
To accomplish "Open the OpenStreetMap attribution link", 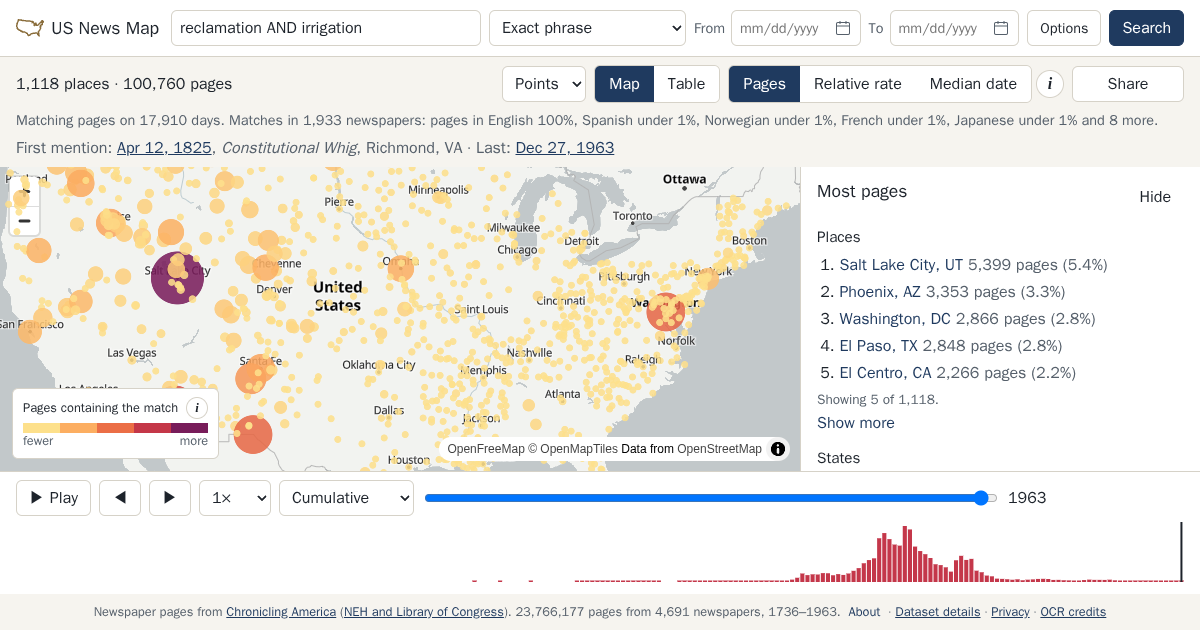I will click(x=719, y=449).
